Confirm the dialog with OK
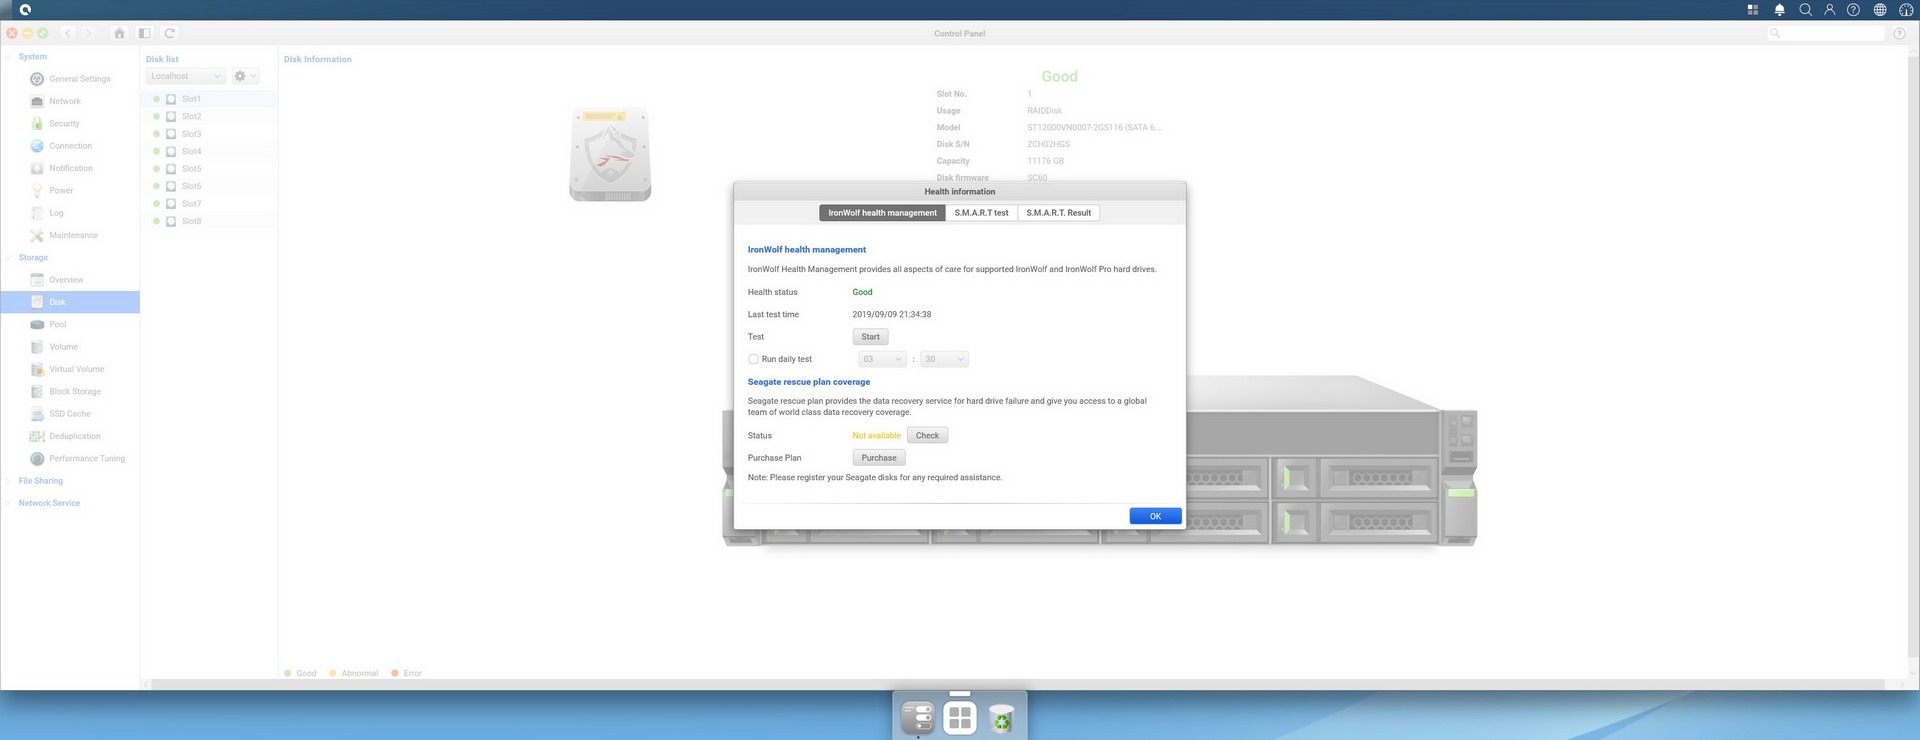 click(x=1155, y=516)
